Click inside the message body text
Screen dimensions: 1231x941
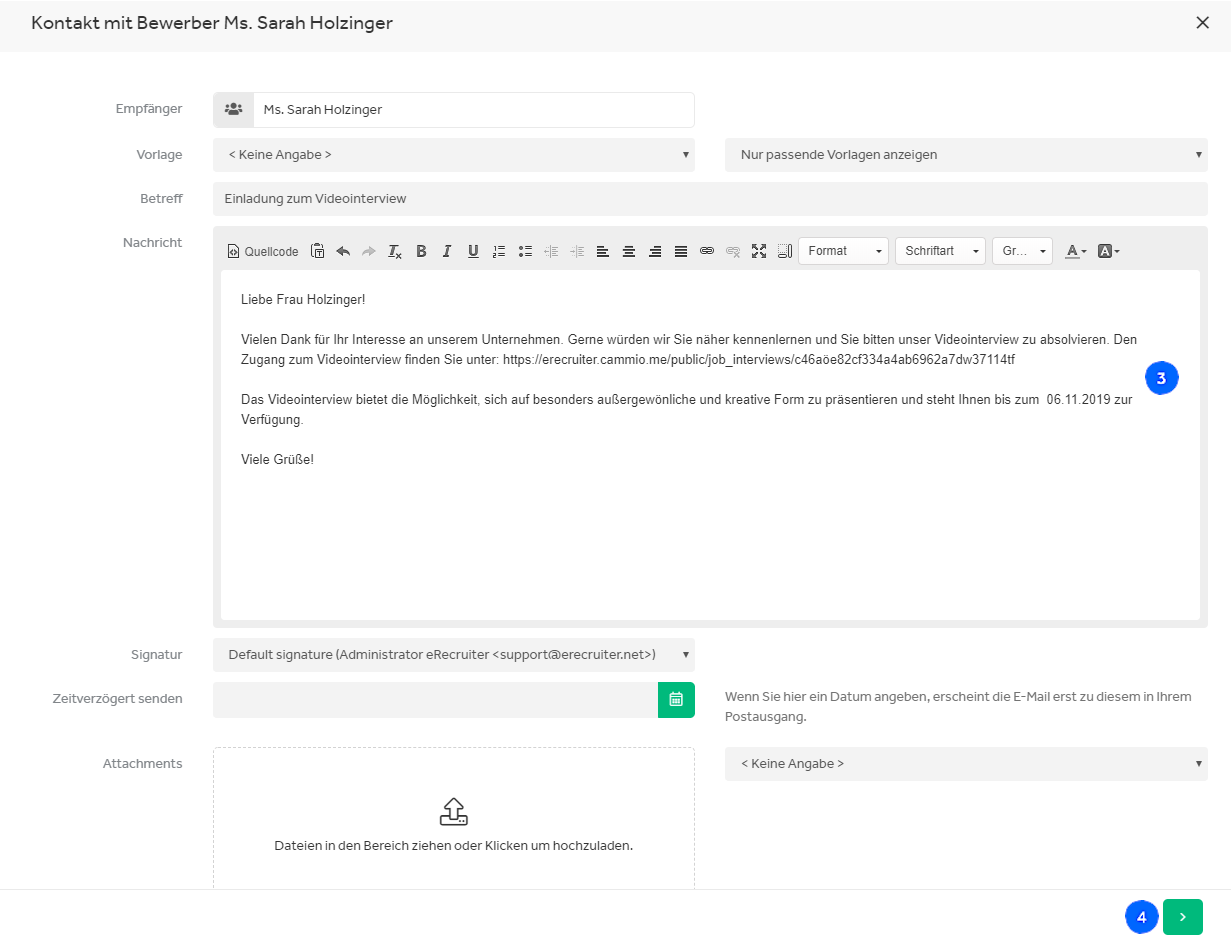click(x=710, y=445)
